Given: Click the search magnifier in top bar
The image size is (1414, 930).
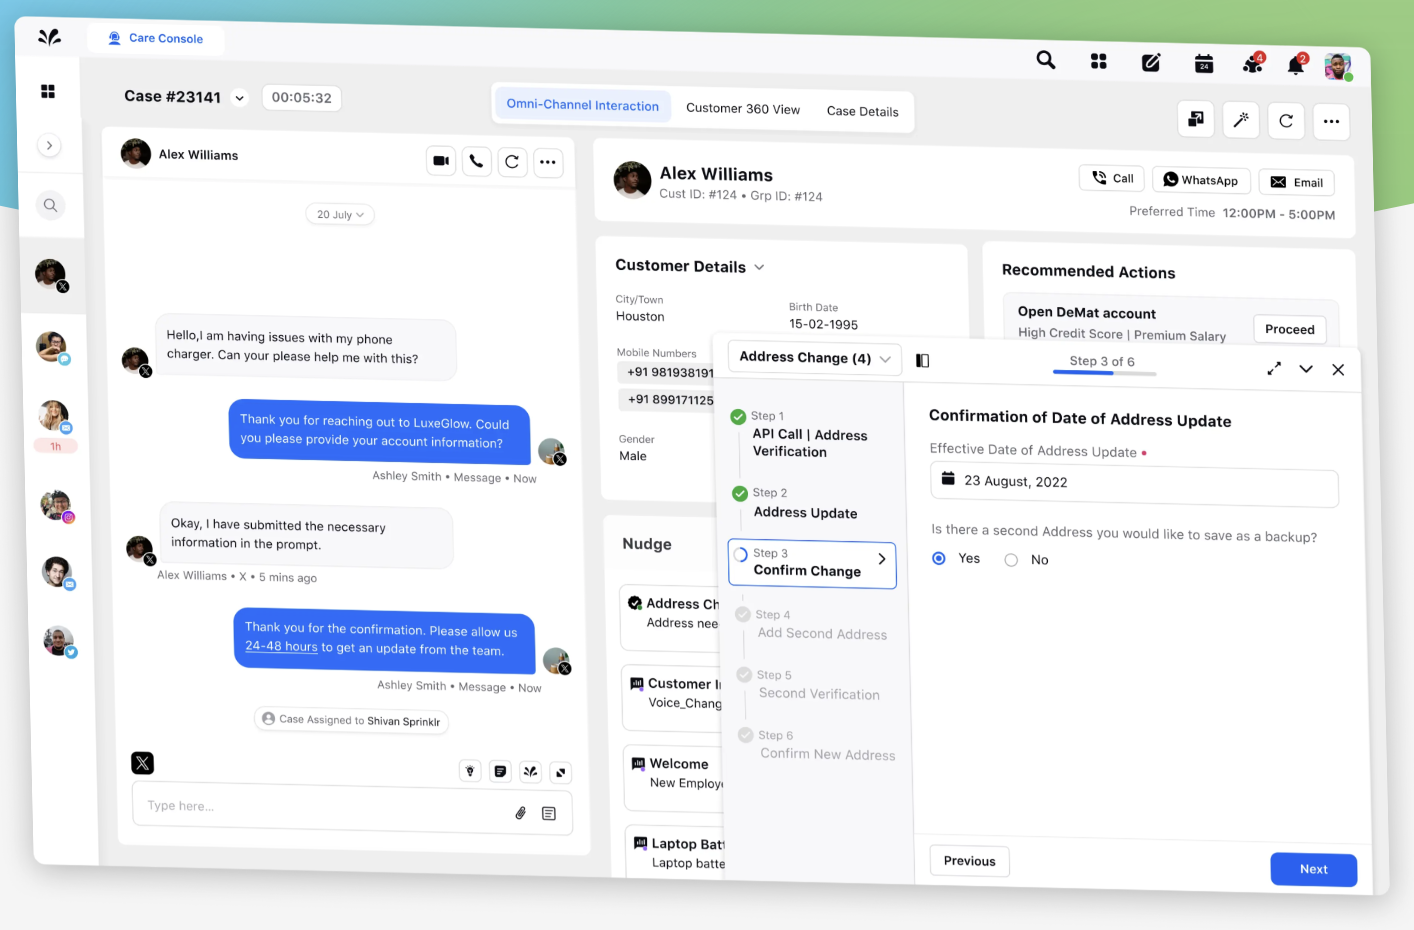Looking at the screenshot, I should coord(1046,60).
